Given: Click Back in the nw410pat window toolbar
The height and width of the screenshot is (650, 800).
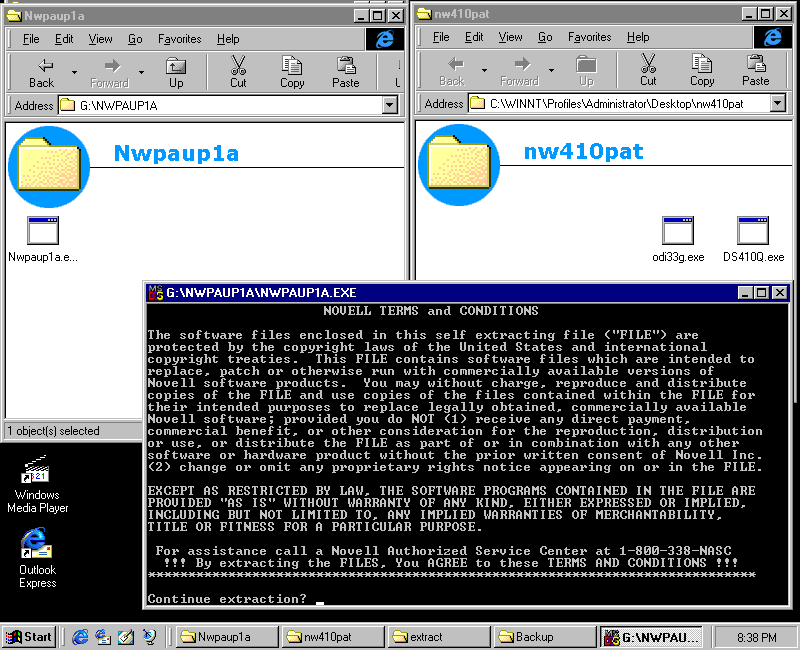Looking at the screenshot, I should (x=452, y=71).
